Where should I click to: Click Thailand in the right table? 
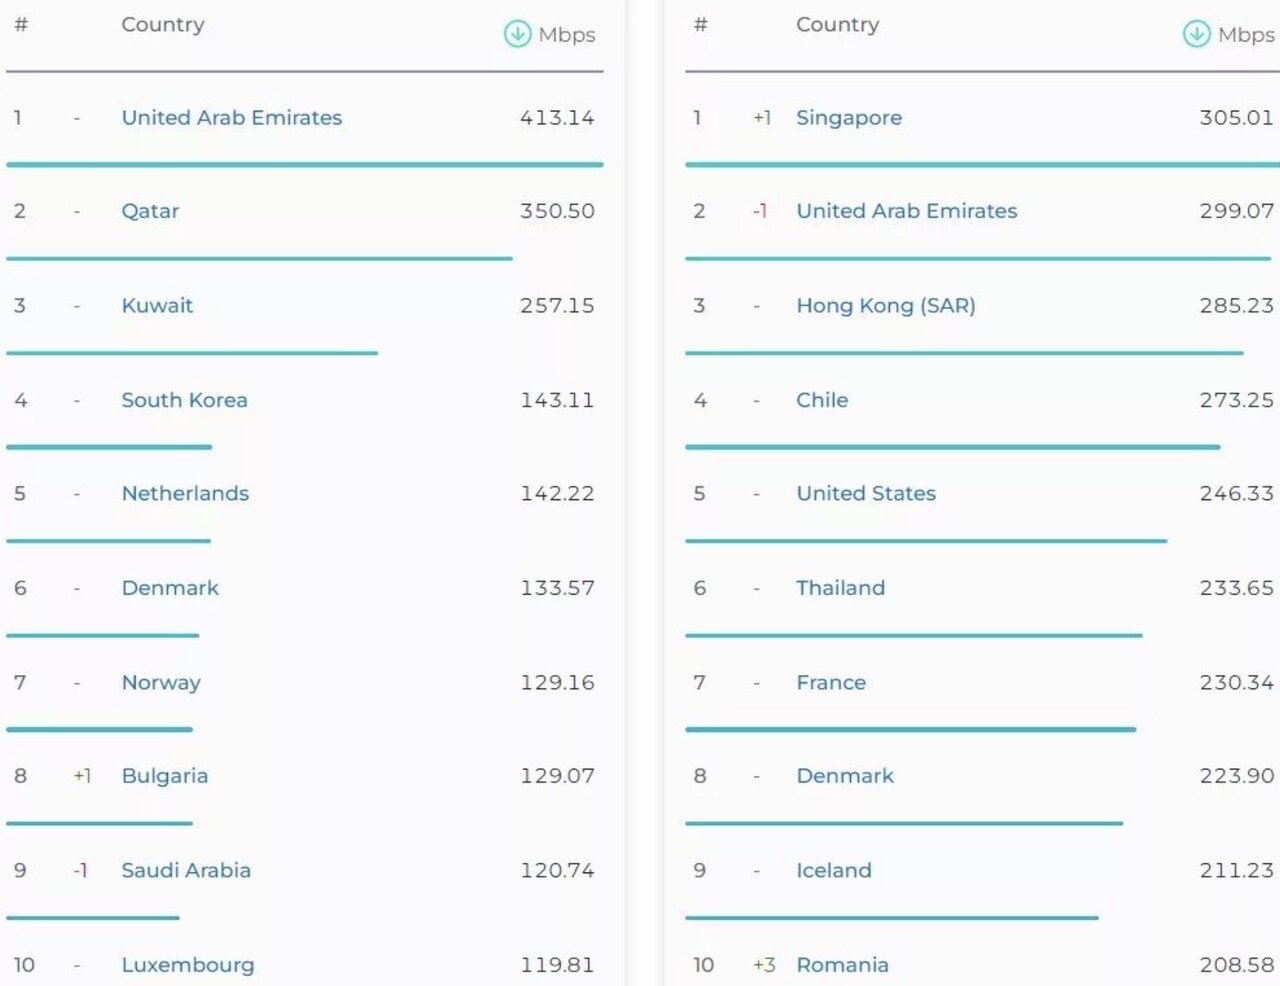click(x=840, y=588)
